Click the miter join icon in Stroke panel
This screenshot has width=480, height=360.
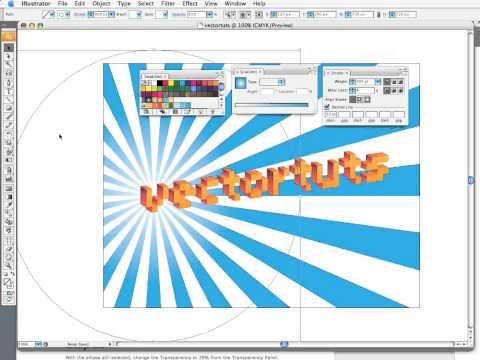387,90
